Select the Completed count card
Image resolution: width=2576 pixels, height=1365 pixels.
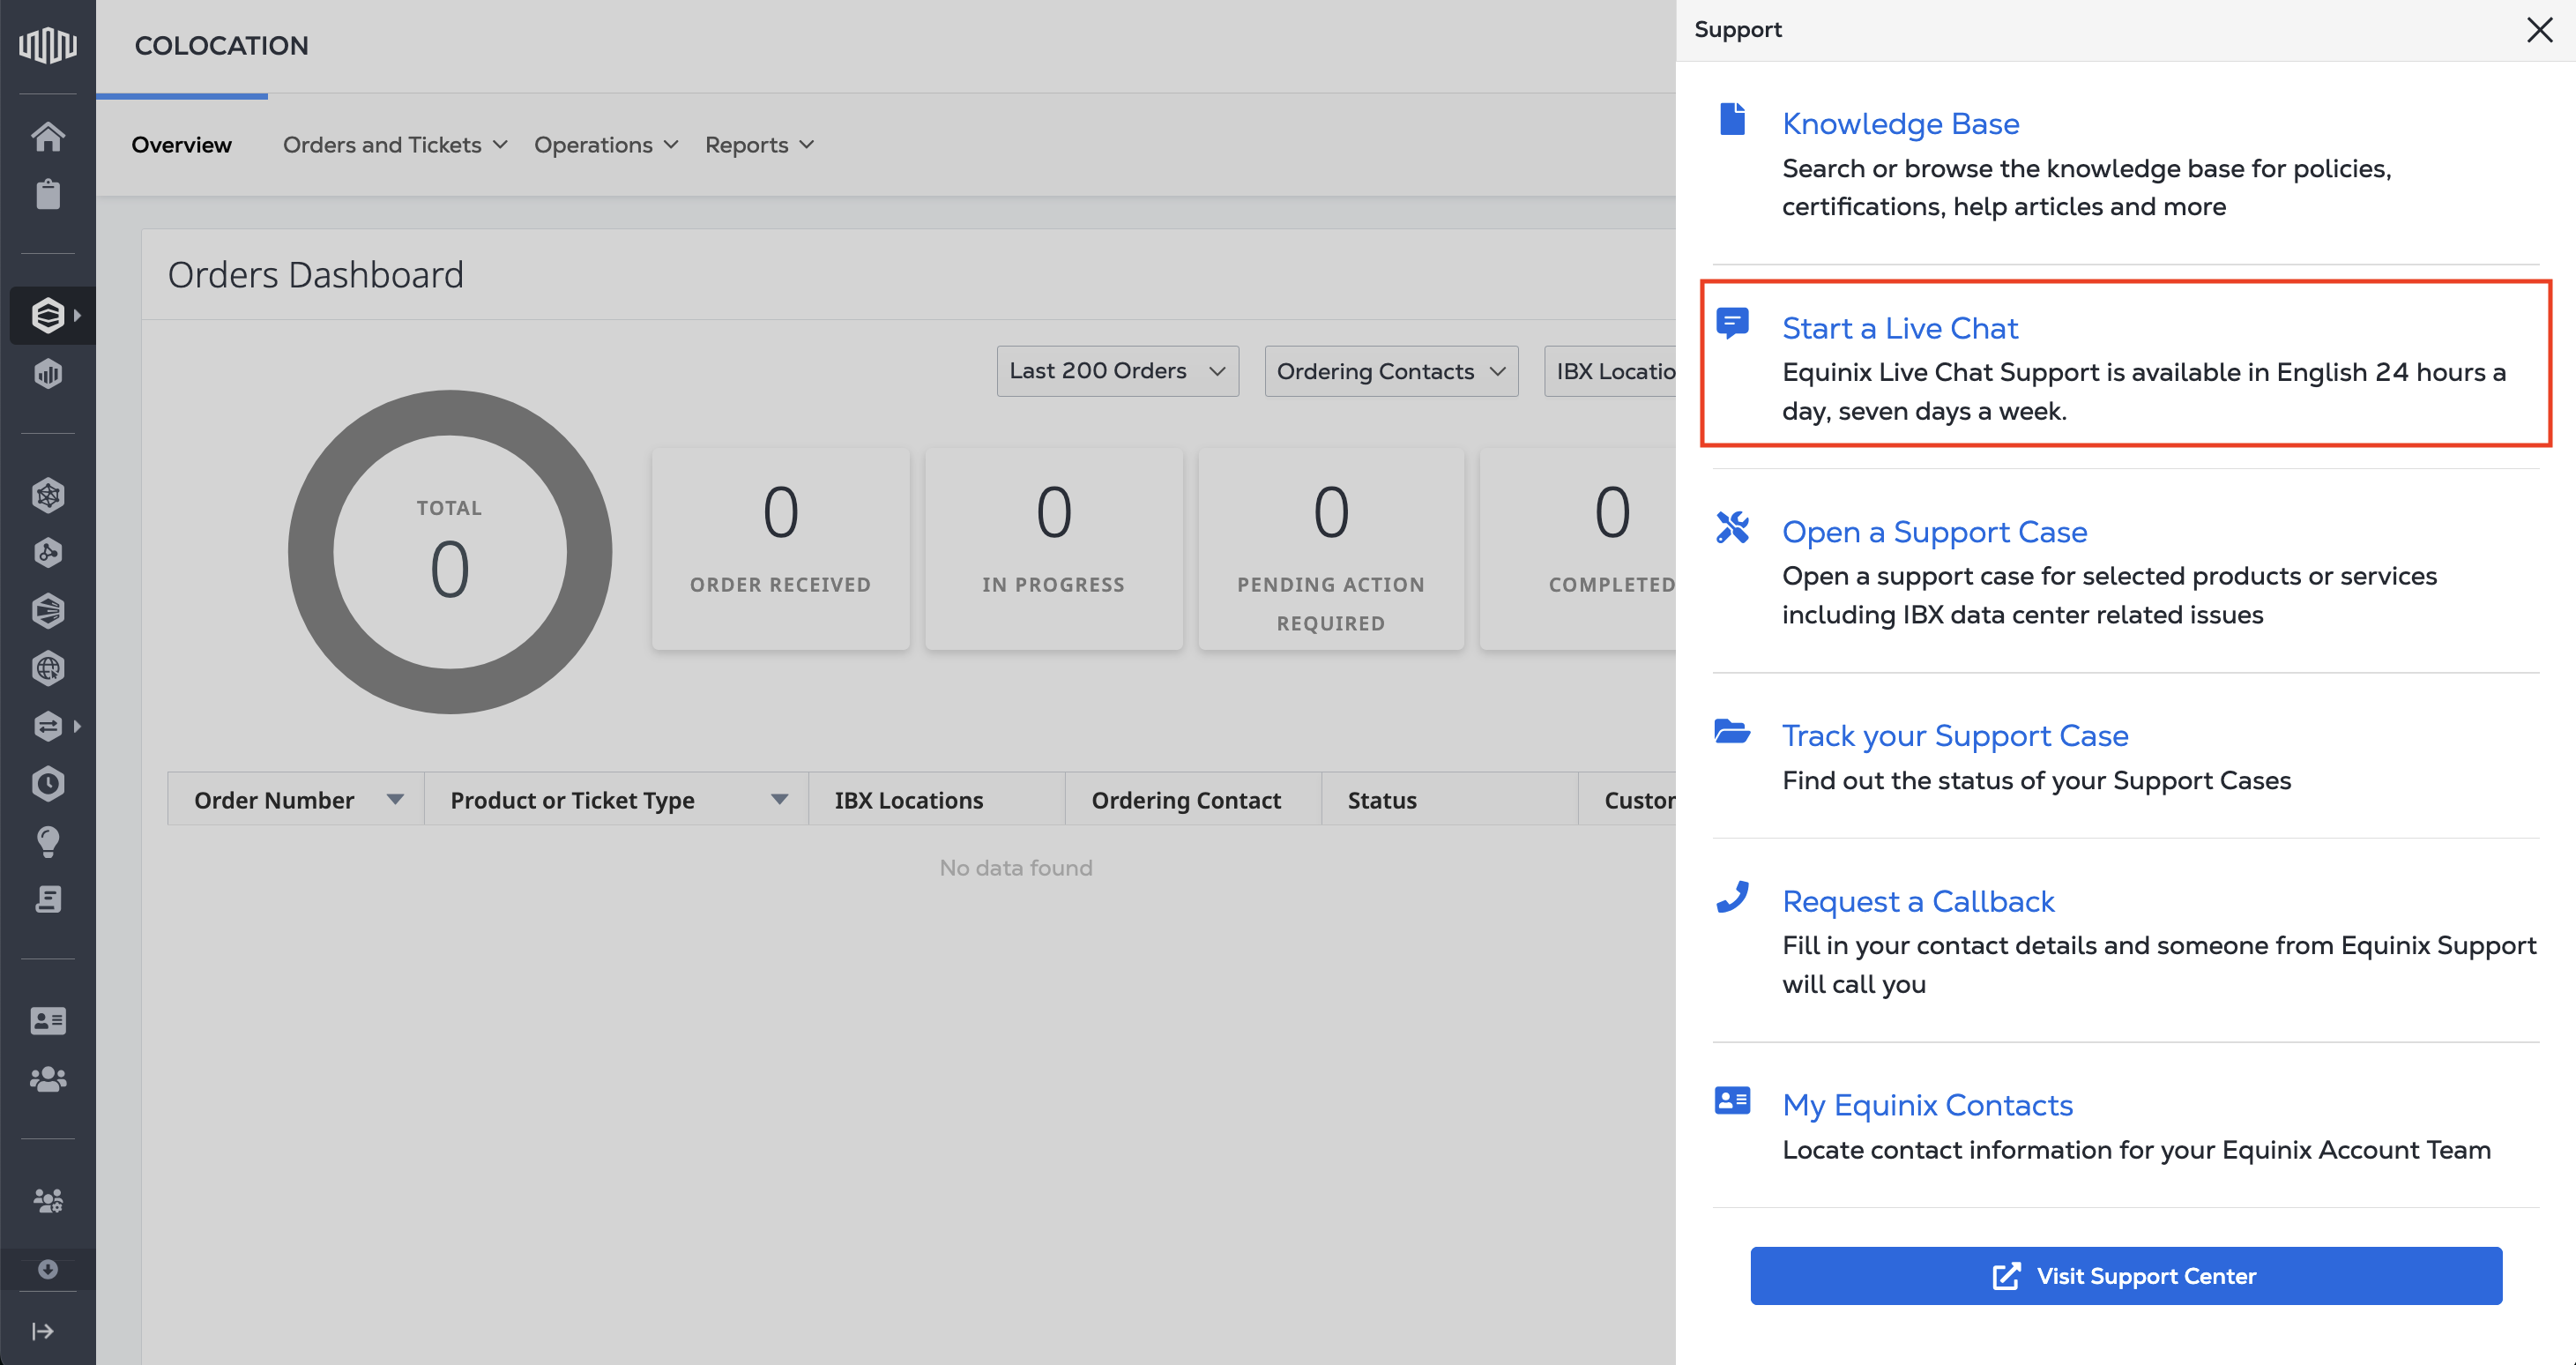click(x=1578, y=549)
